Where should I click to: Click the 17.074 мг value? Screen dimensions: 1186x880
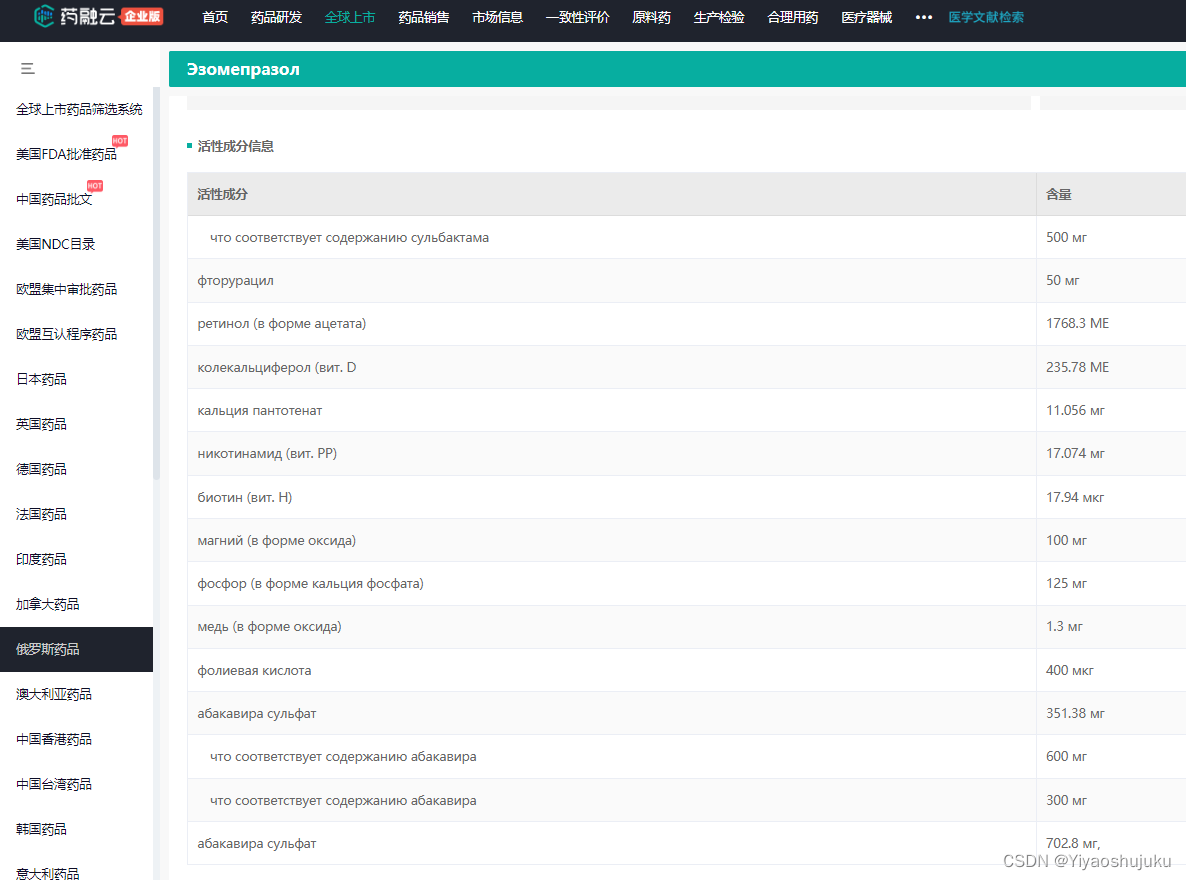[1075, 453]
